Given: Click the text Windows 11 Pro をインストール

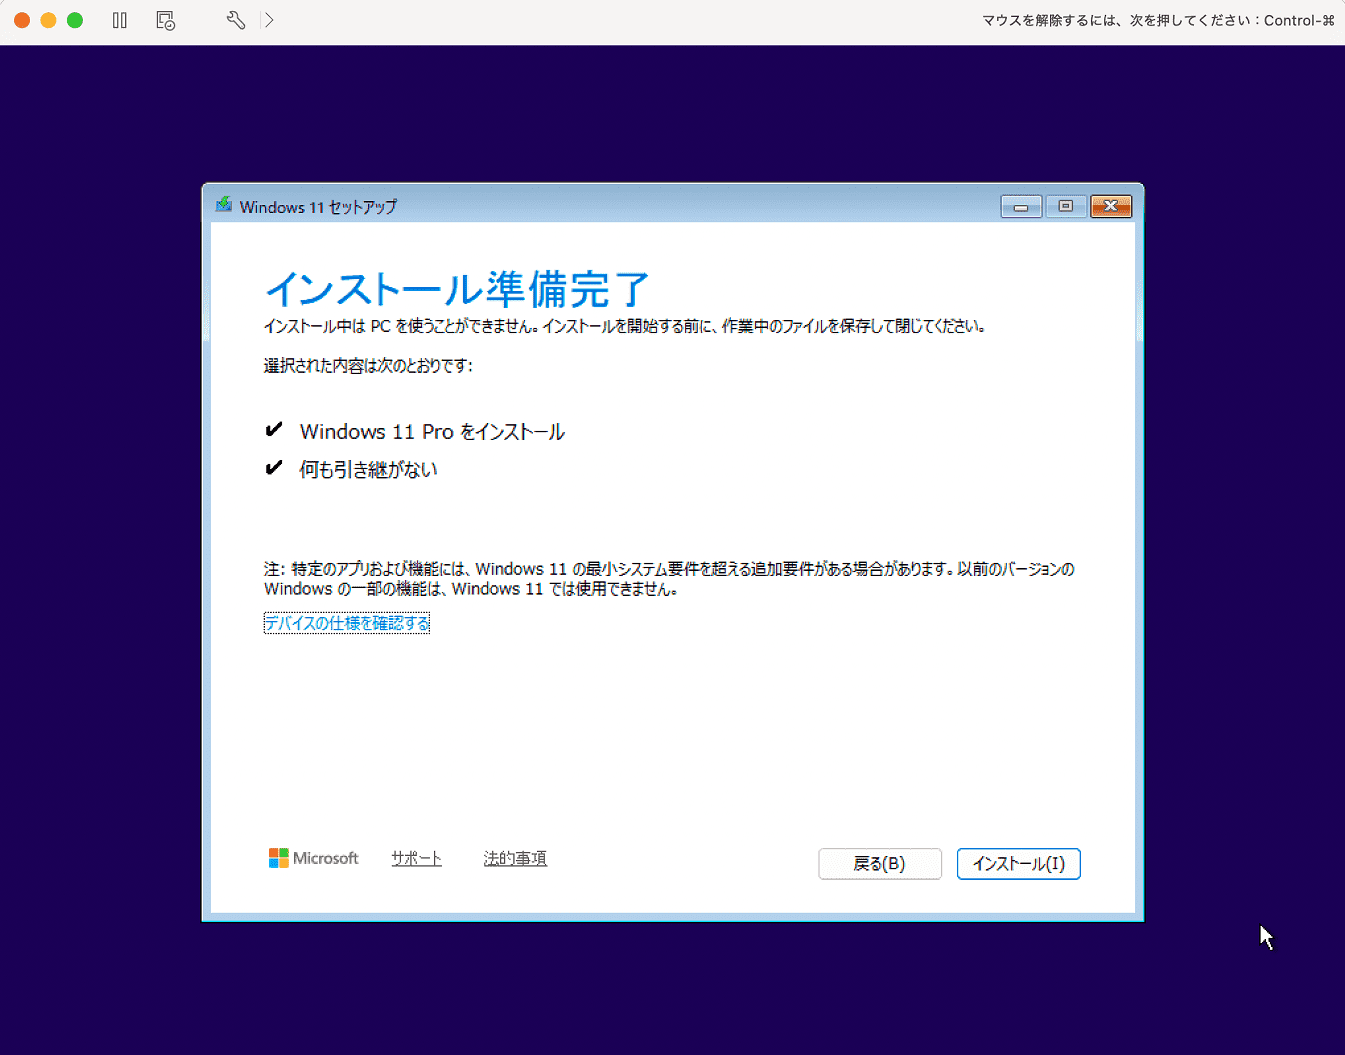Looking at the screenshot, I should pos(432,432).
